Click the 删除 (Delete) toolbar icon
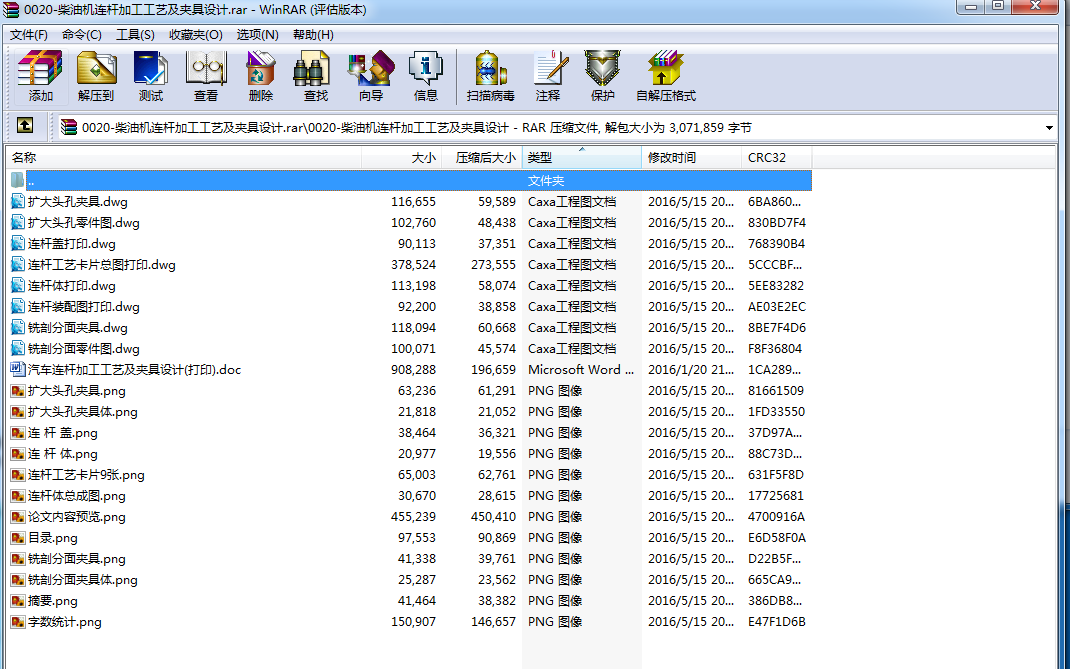The height and width of the screenshot is (669, 1070). pos(261,76)
